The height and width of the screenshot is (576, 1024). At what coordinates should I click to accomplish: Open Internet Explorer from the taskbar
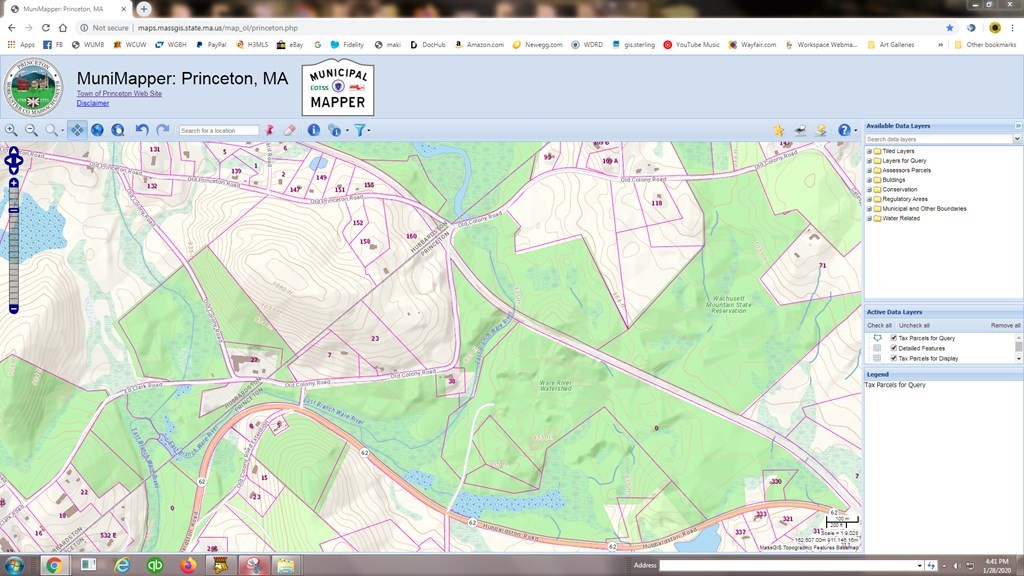click(x=121, y=565)
